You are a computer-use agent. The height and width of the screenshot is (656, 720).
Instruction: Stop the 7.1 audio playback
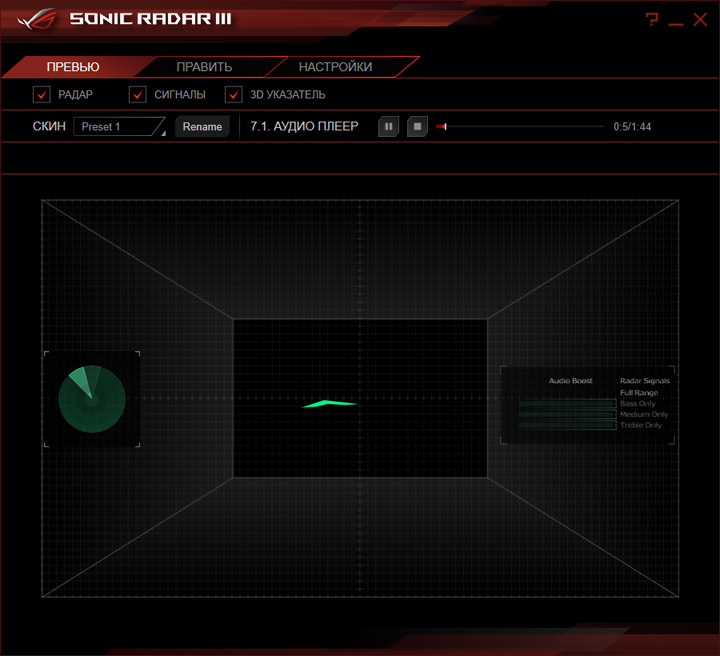tap(417, 127)
